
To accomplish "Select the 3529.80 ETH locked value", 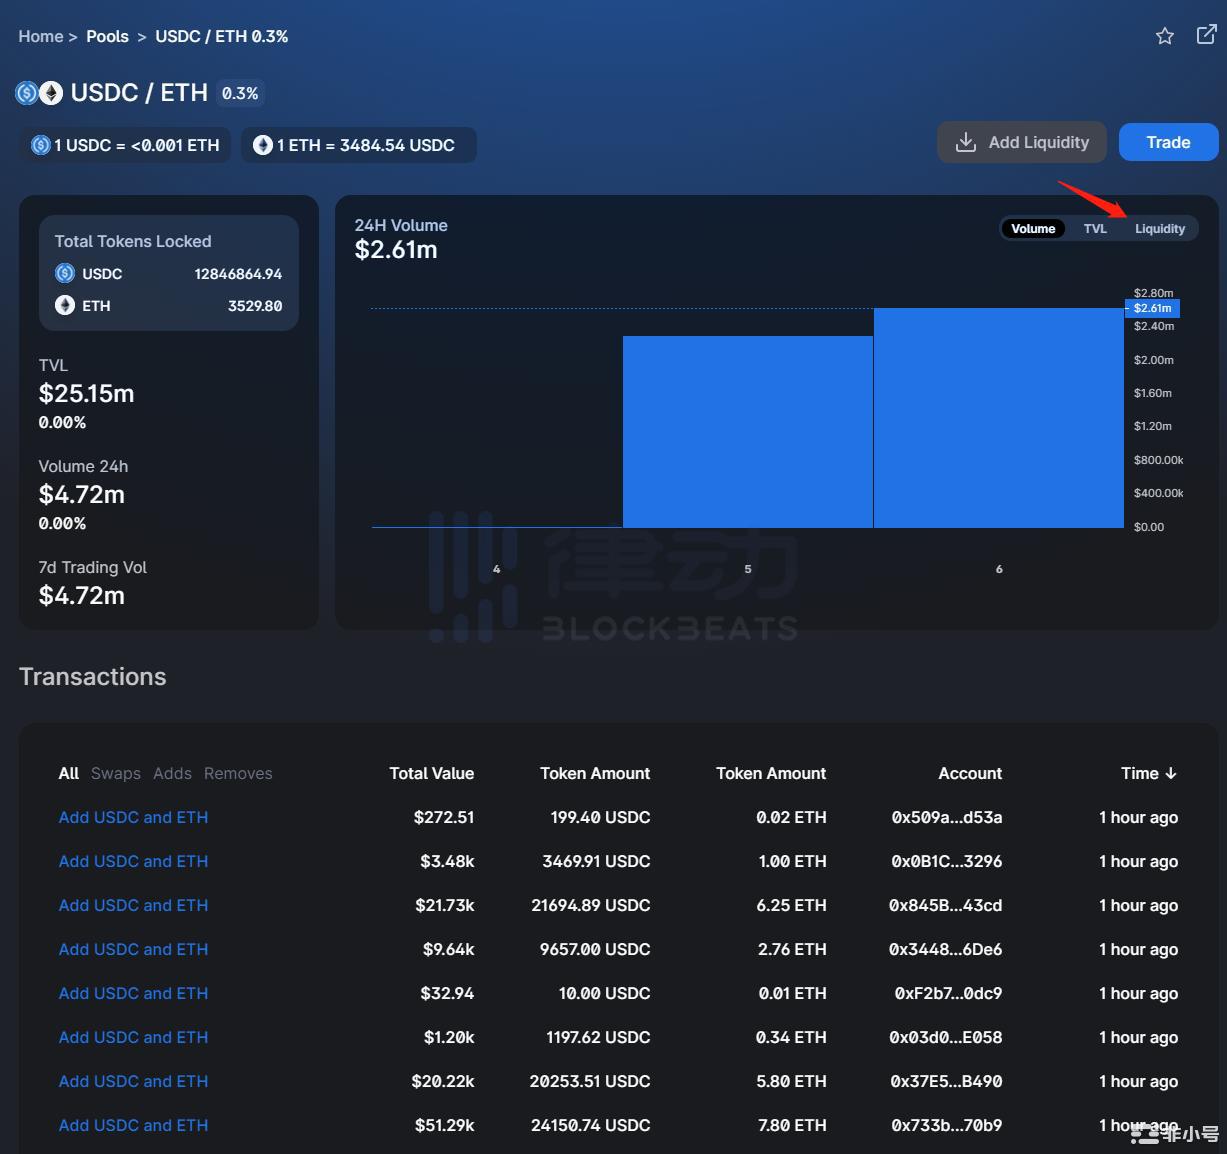I will pos(255,306).
